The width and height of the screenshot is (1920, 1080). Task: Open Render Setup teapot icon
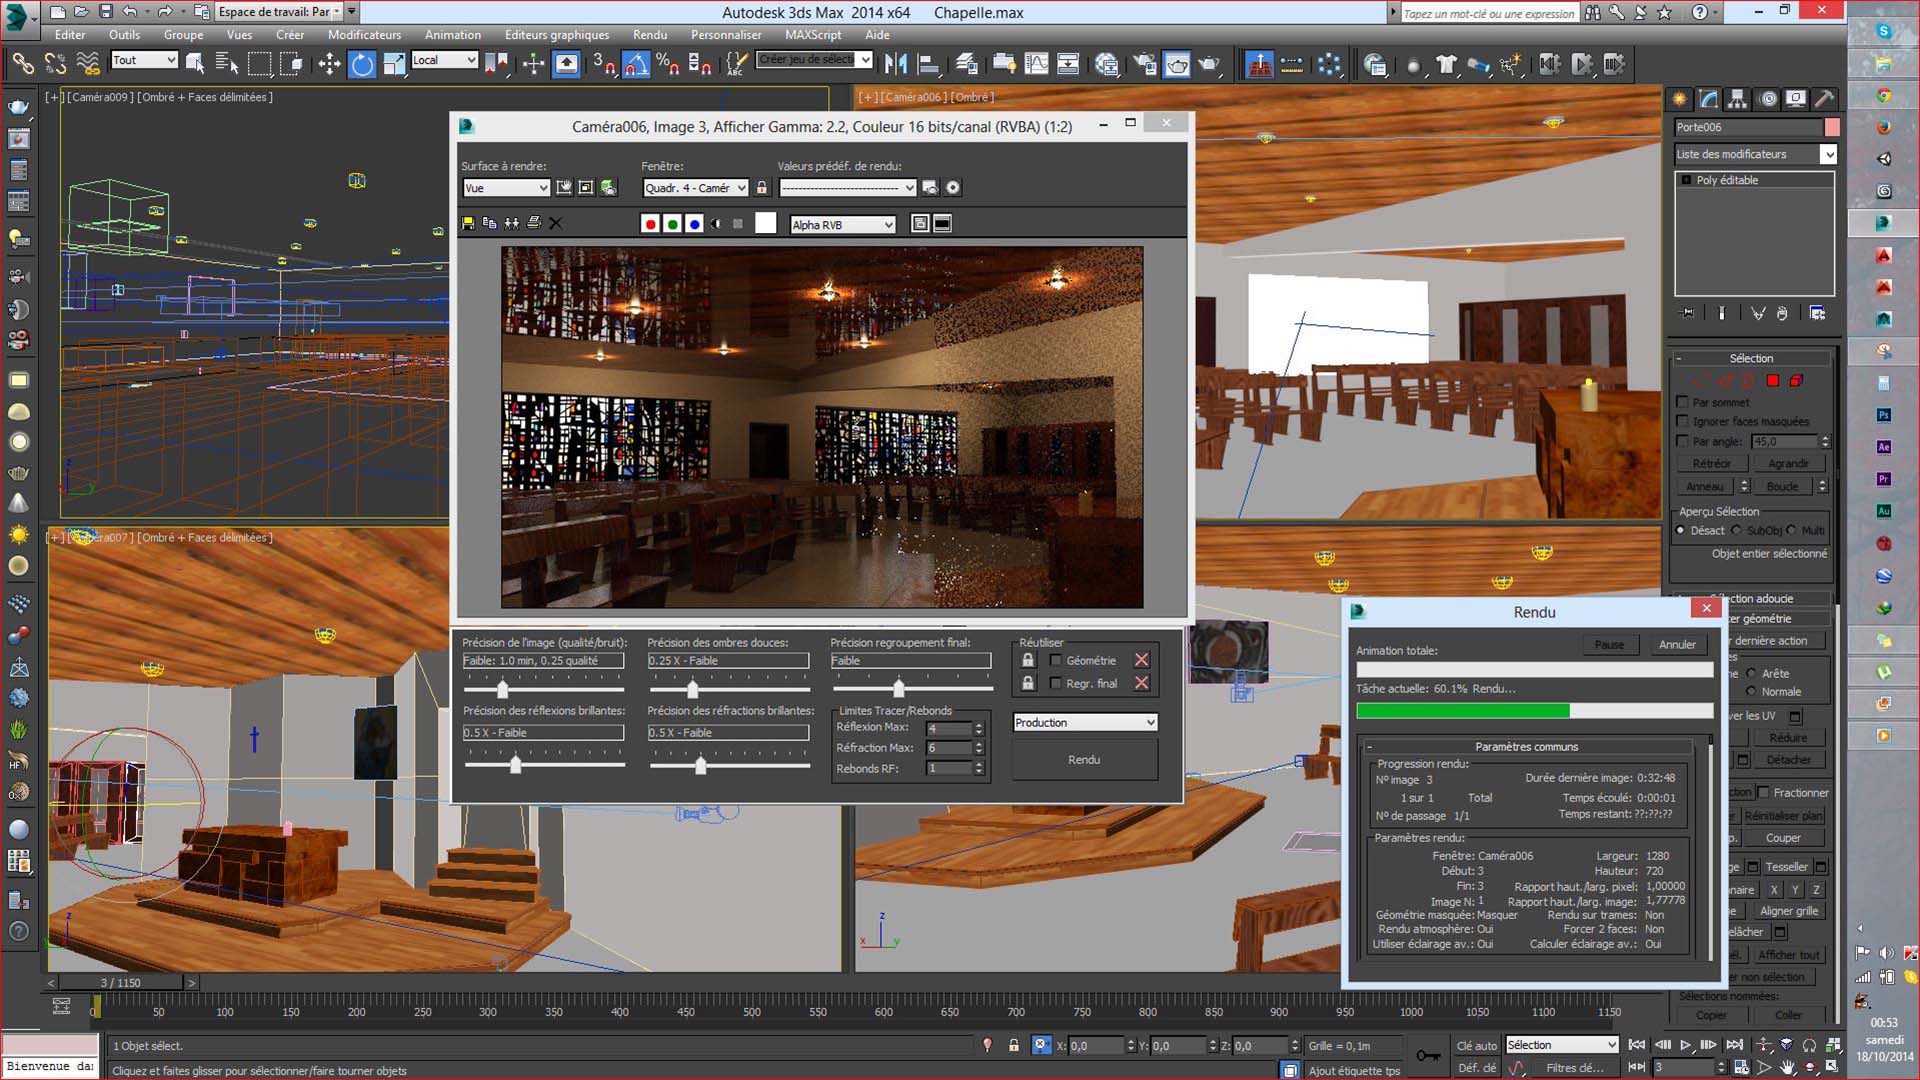tap(1145, 65)
